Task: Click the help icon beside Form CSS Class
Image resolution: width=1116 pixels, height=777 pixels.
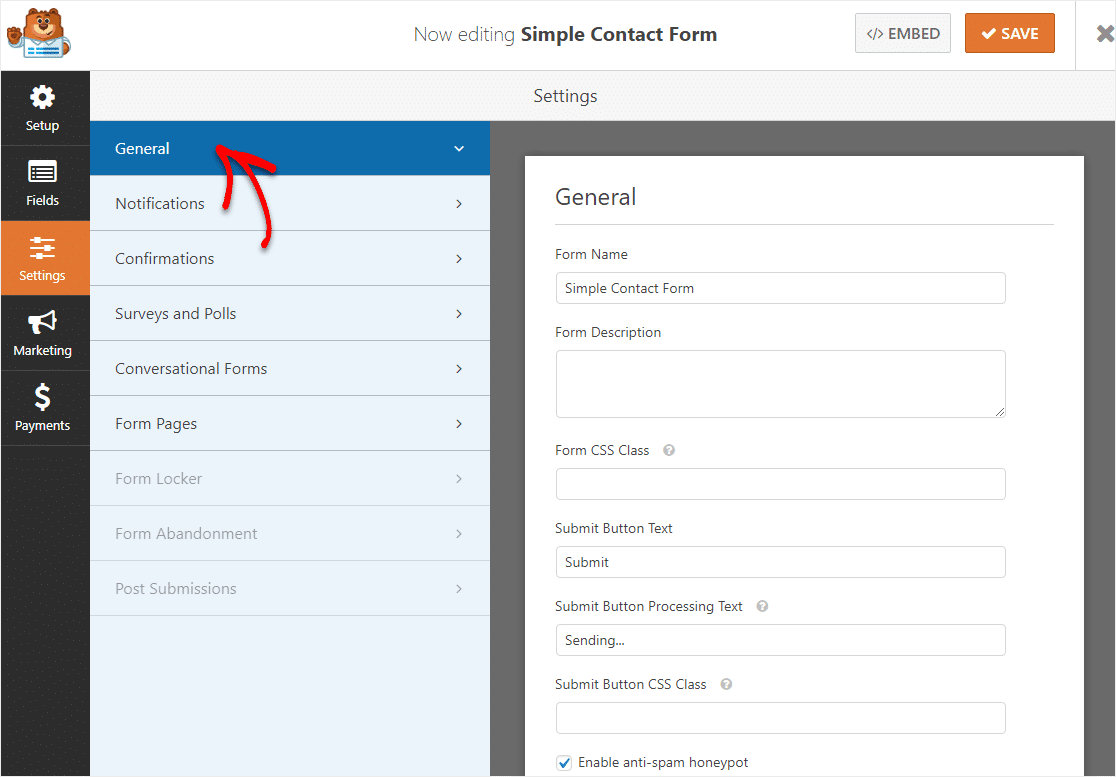Action: (669, 450)
